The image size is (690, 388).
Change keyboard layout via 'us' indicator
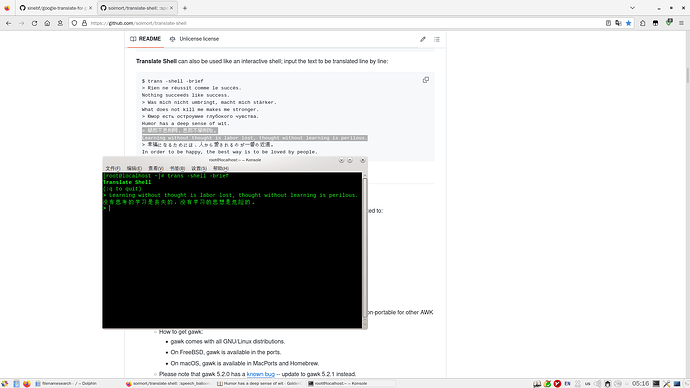[587, 384]
